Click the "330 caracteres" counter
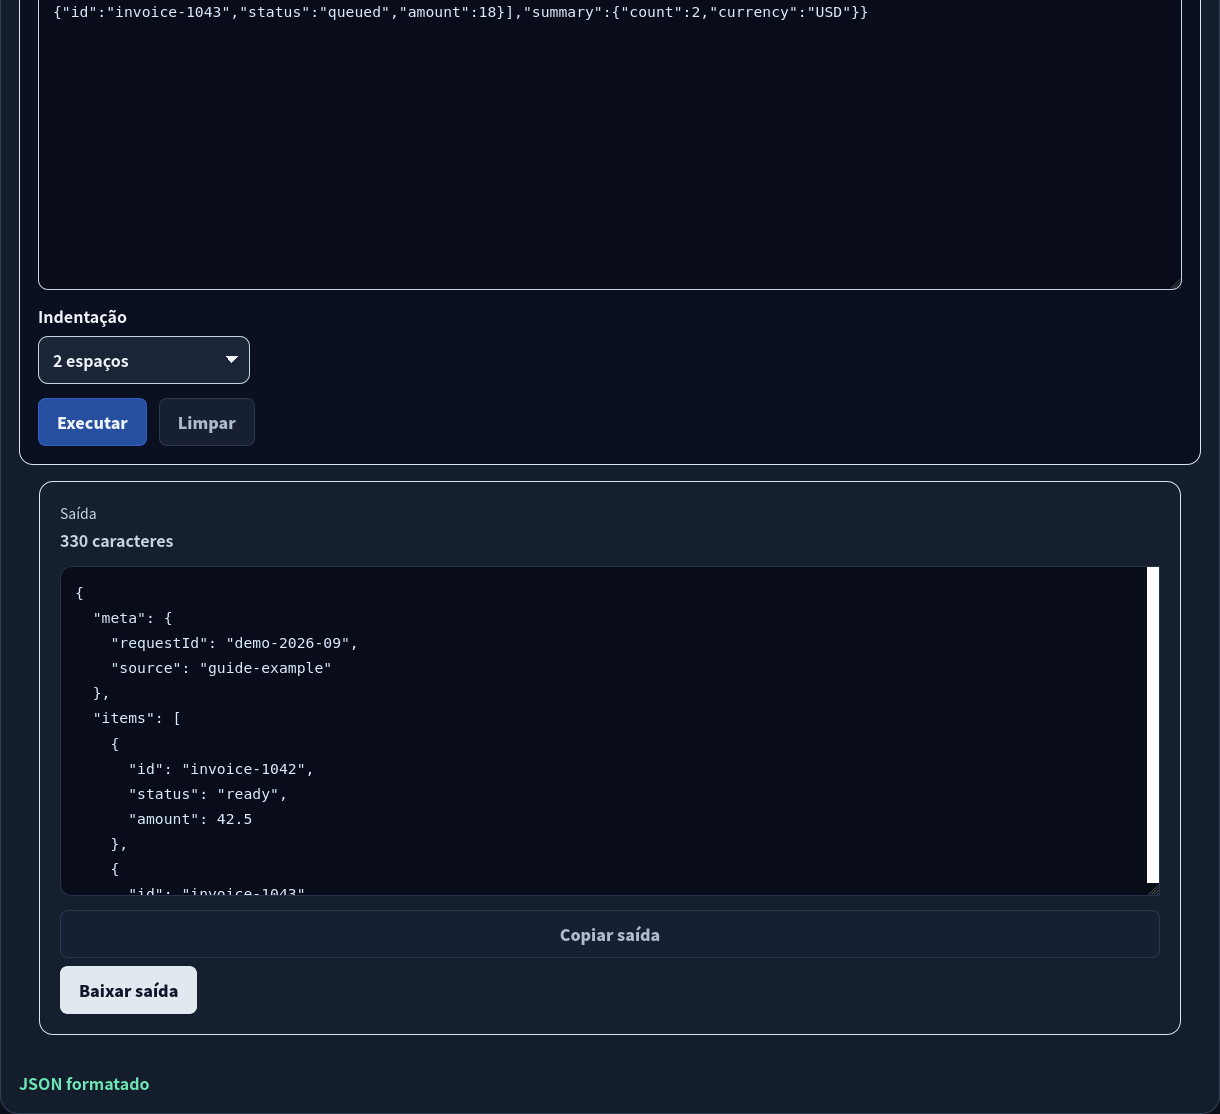This screenshot has height=1114, width=1220. (117, 541)
